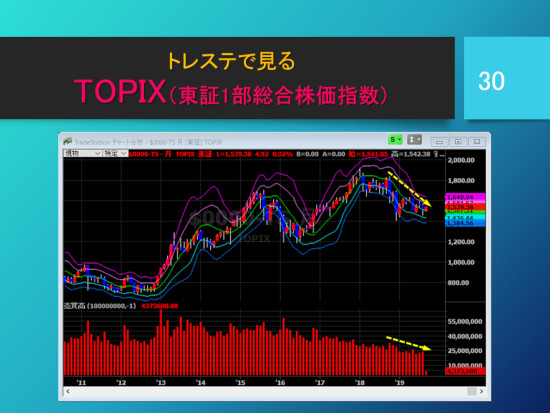Click the B=0.00 bid value
The height and width of the screenshot is (413, 550).
point(308,154)
